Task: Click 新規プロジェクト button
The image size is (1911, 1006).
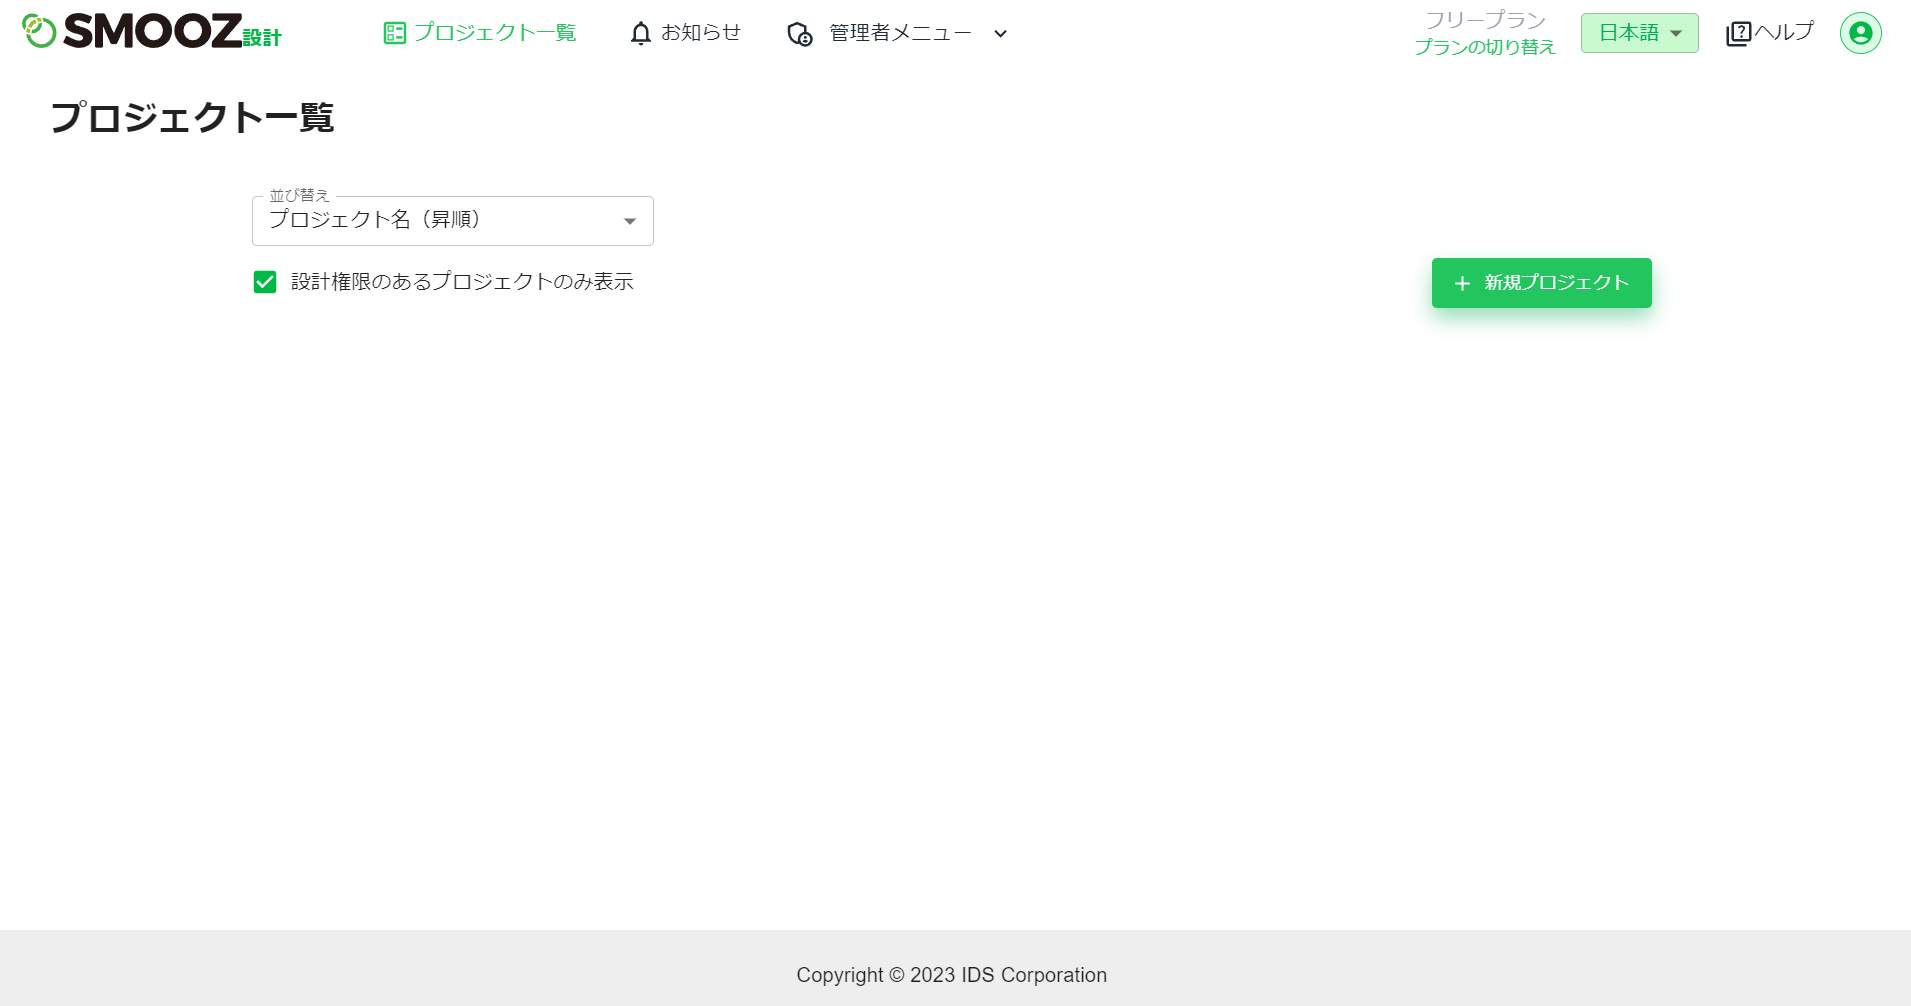Action: [x=1541, y=283]
